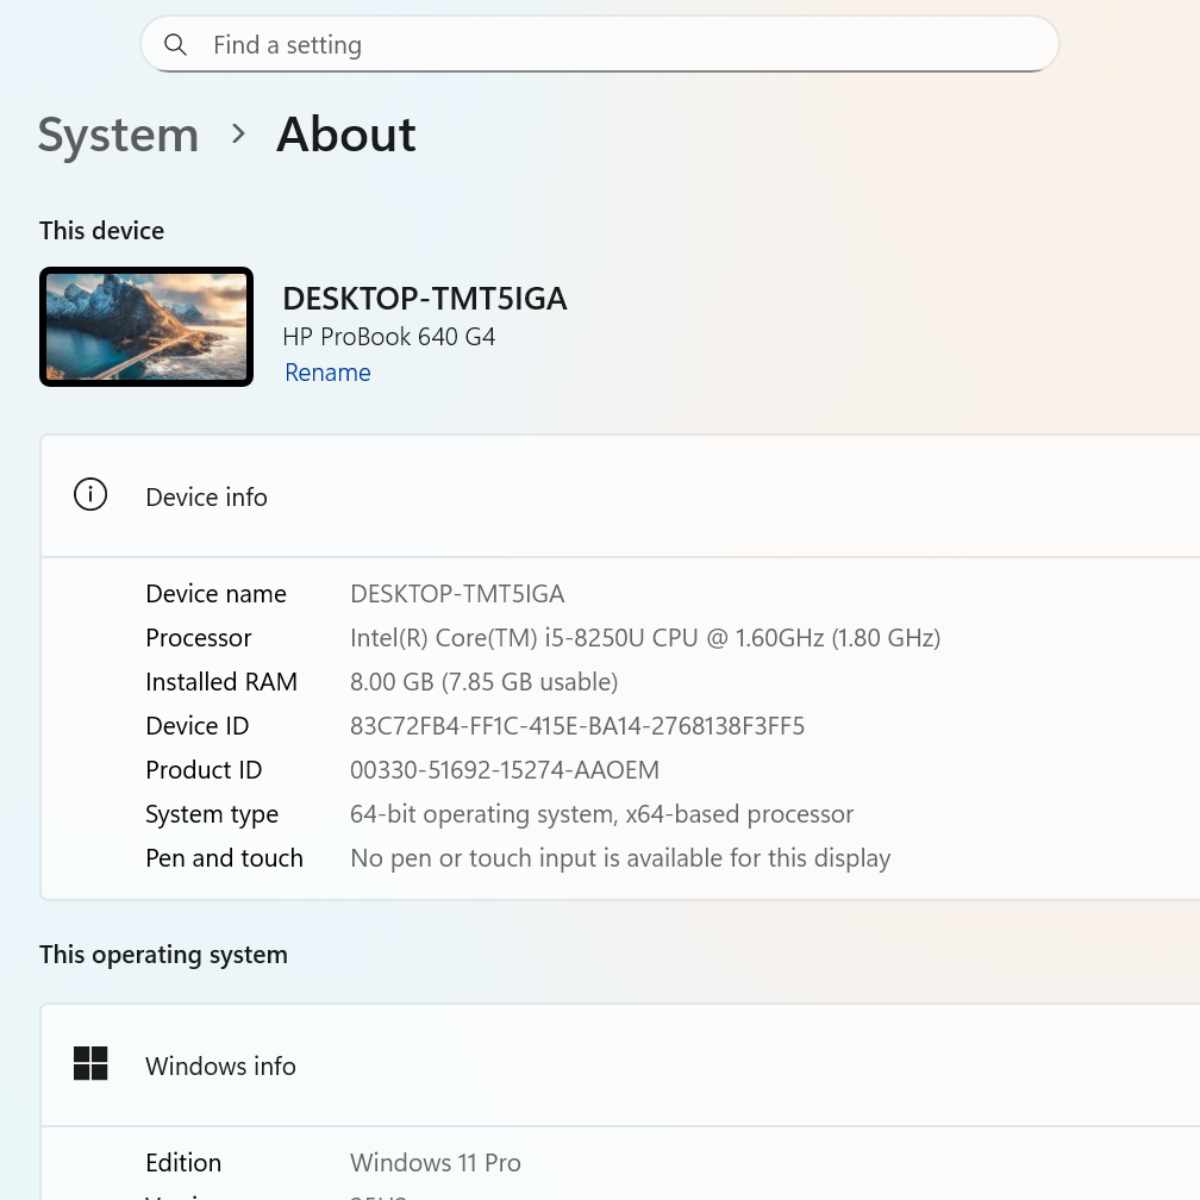This screenshot has height=1200, width=1200.
Task: Click the Device ID label
Action: (x=197, y=726)
